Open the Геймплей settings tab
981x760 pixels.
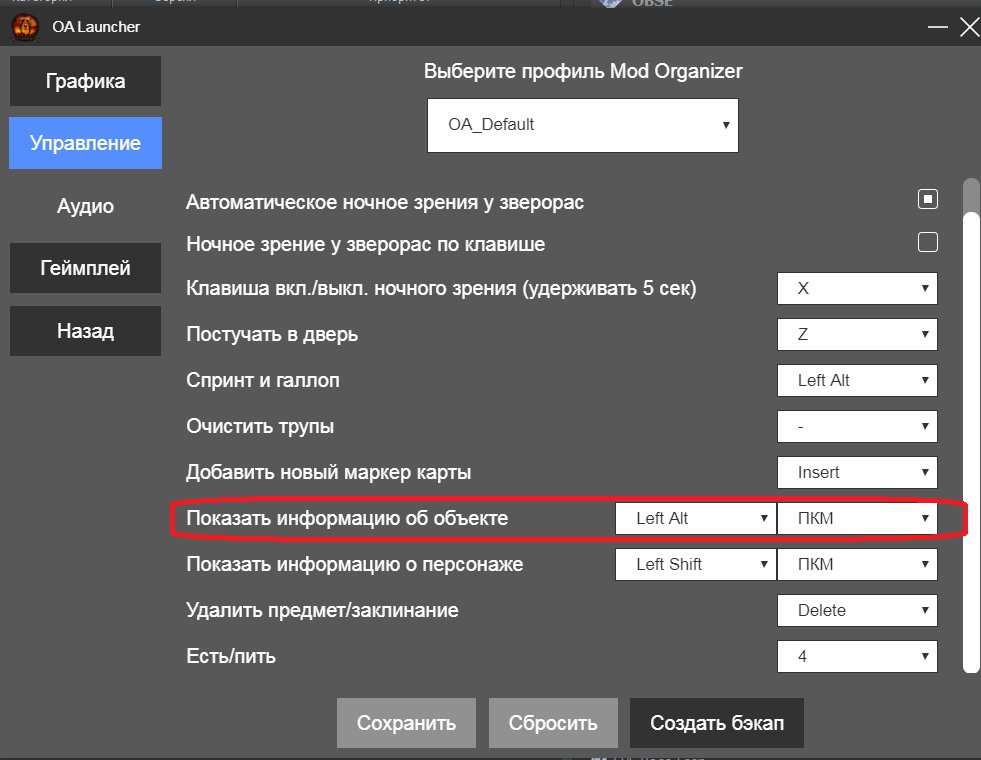click(85, 268)
